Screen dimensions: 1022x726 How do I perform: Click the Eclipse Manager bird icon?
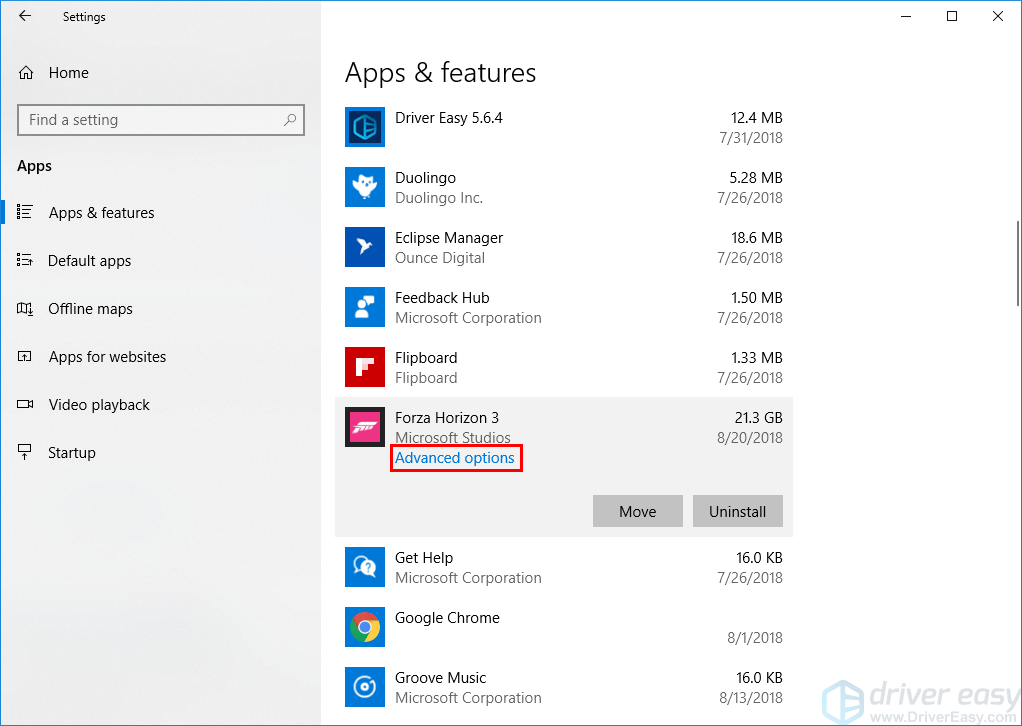point(365,247)
